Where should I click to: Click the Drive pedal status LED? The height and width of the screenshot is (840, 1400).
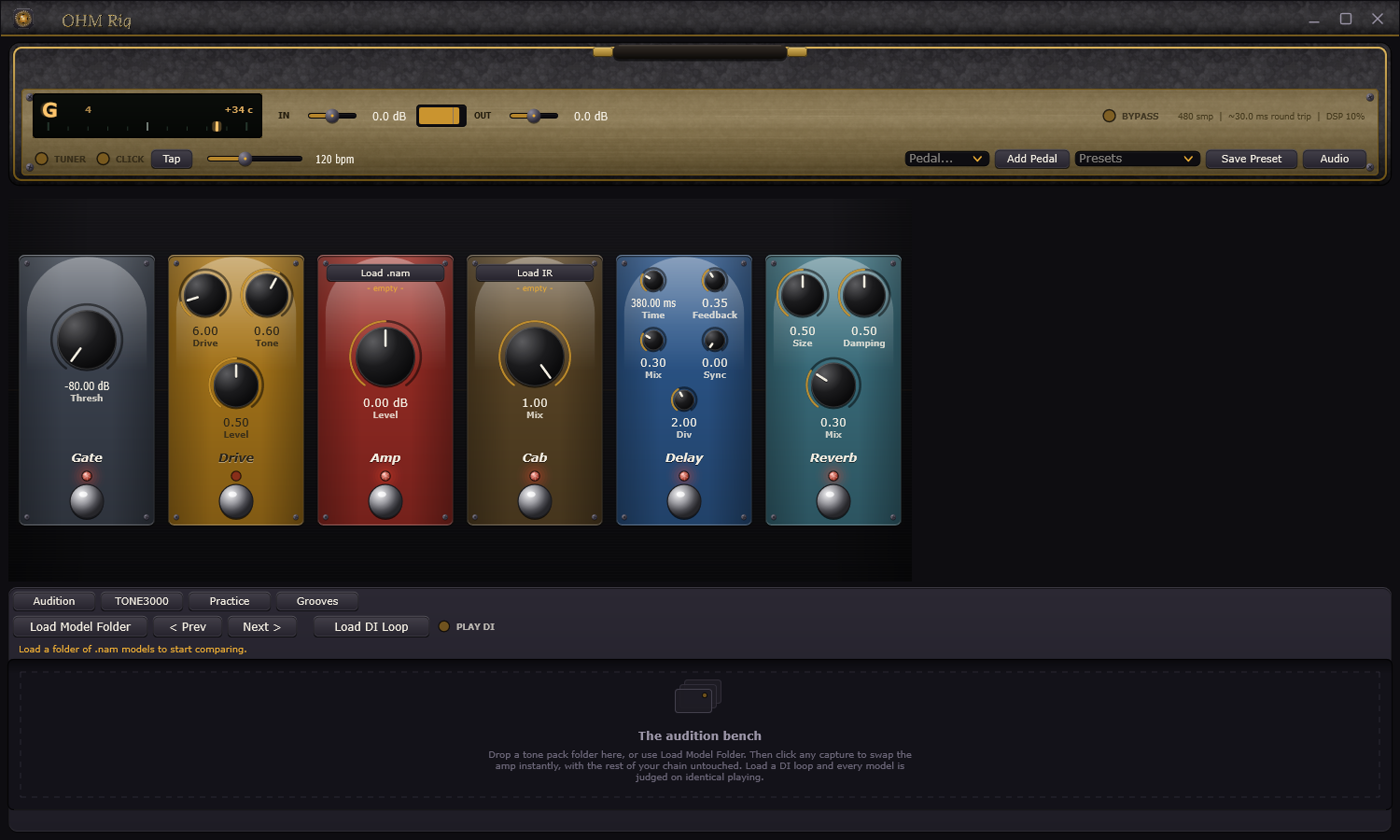pos(236,476)
